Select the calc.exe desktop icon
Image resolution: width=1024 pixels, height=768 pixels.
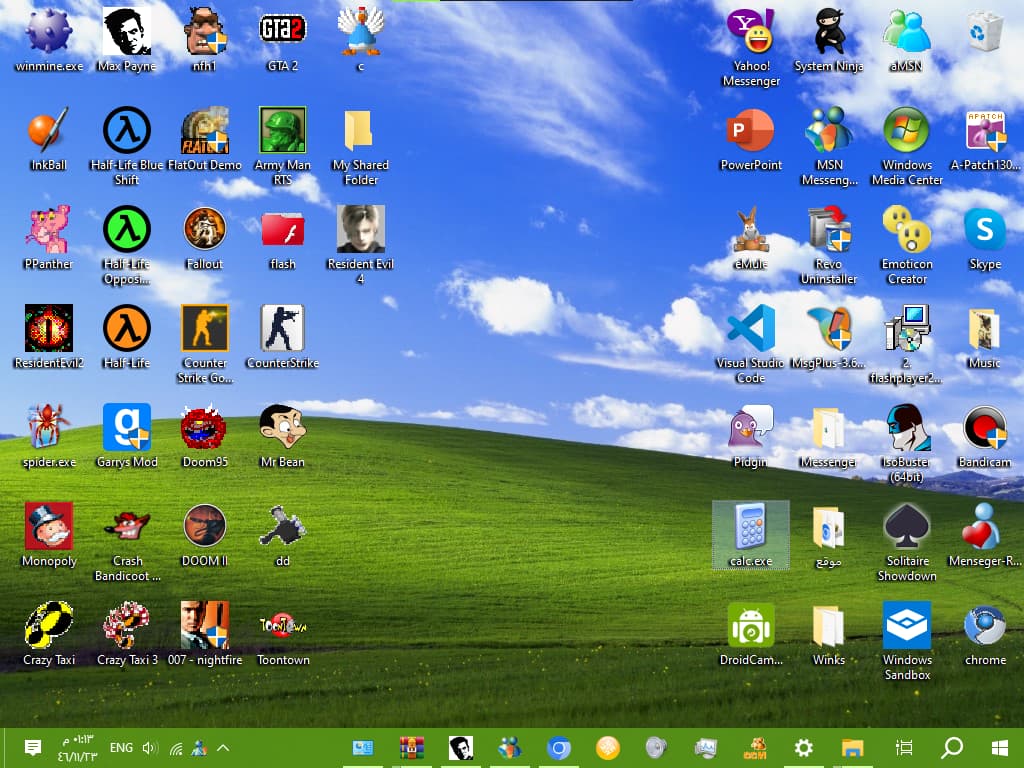tap(751, 527)
